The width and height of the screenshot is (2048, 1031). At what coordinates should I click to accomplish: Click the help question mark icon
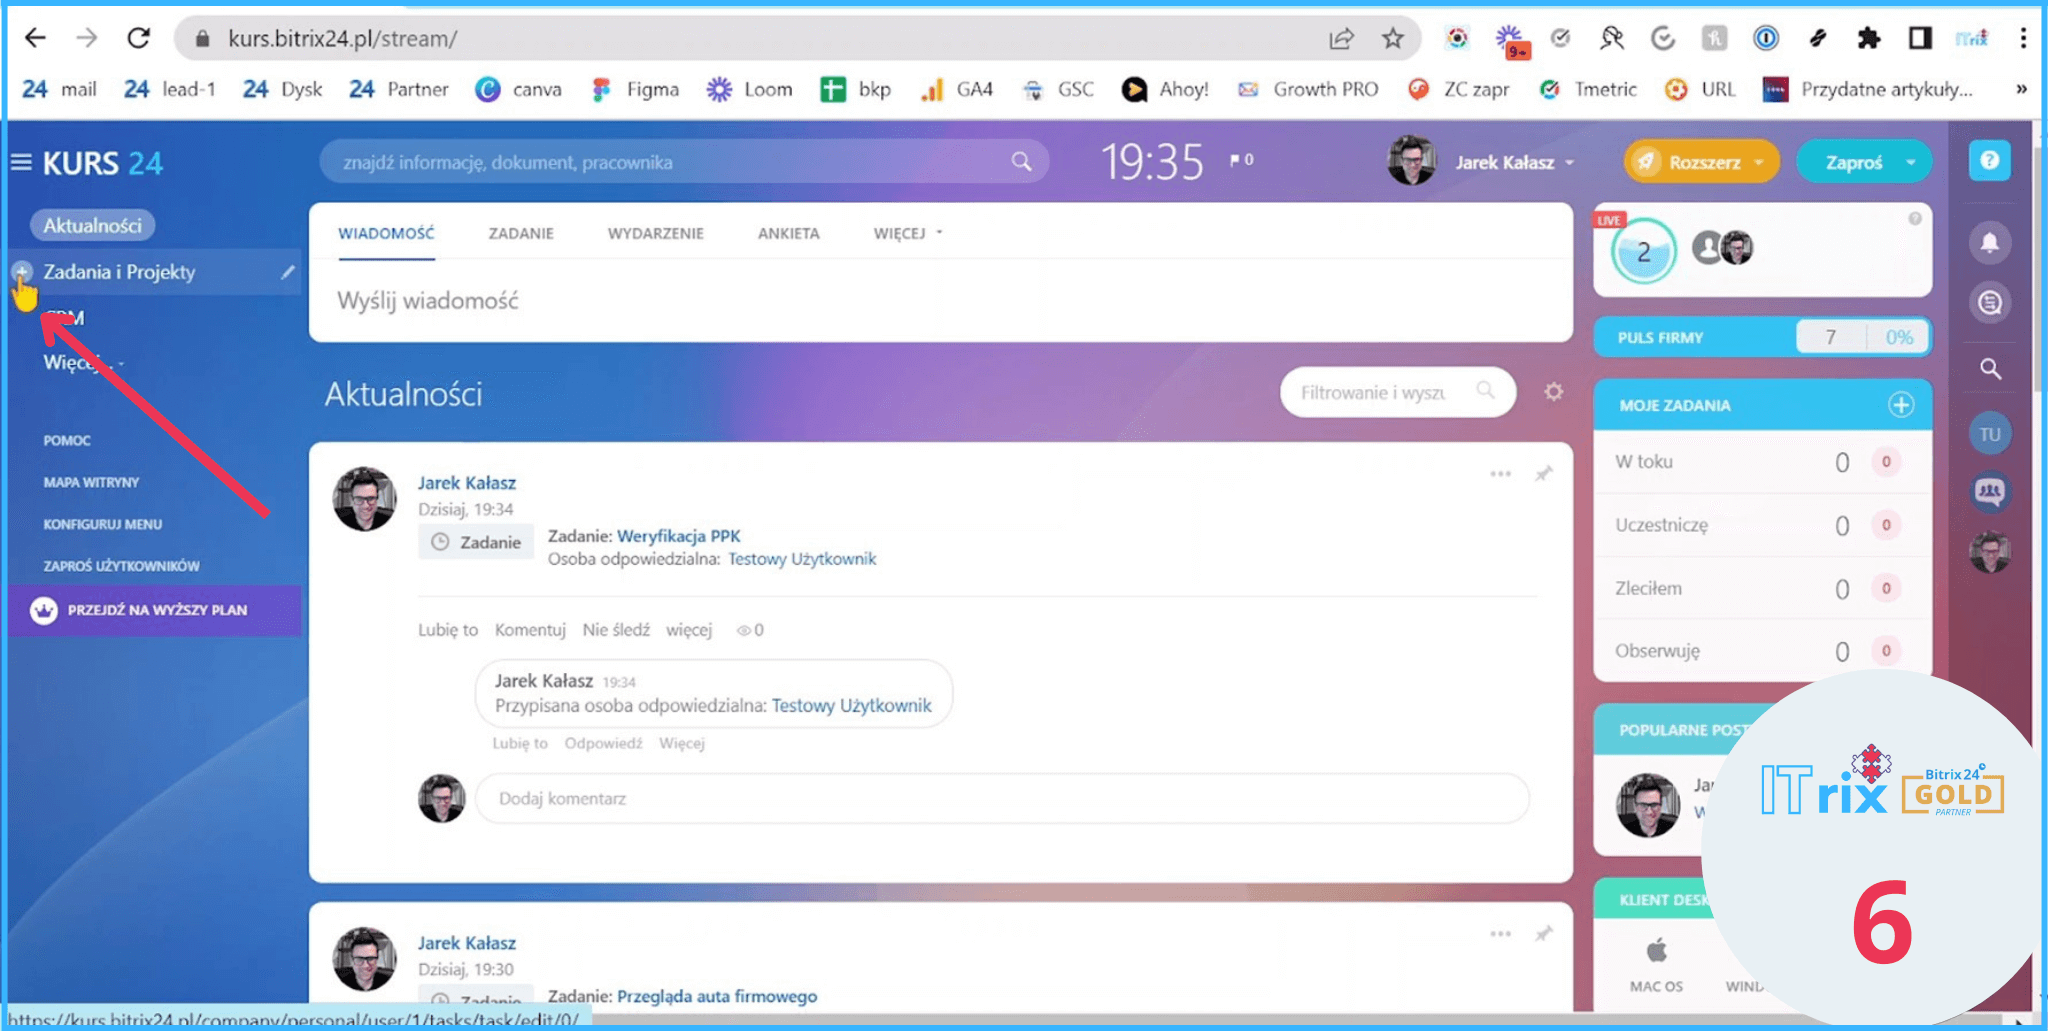[x=1989, y=161]
